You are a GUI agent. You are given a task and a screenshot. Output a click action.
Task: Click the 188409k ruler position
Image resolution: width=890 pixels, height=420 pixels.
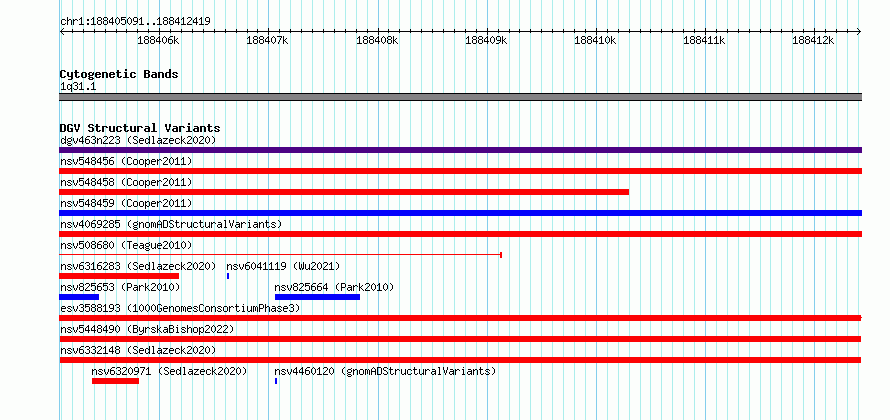pos(486,40)
